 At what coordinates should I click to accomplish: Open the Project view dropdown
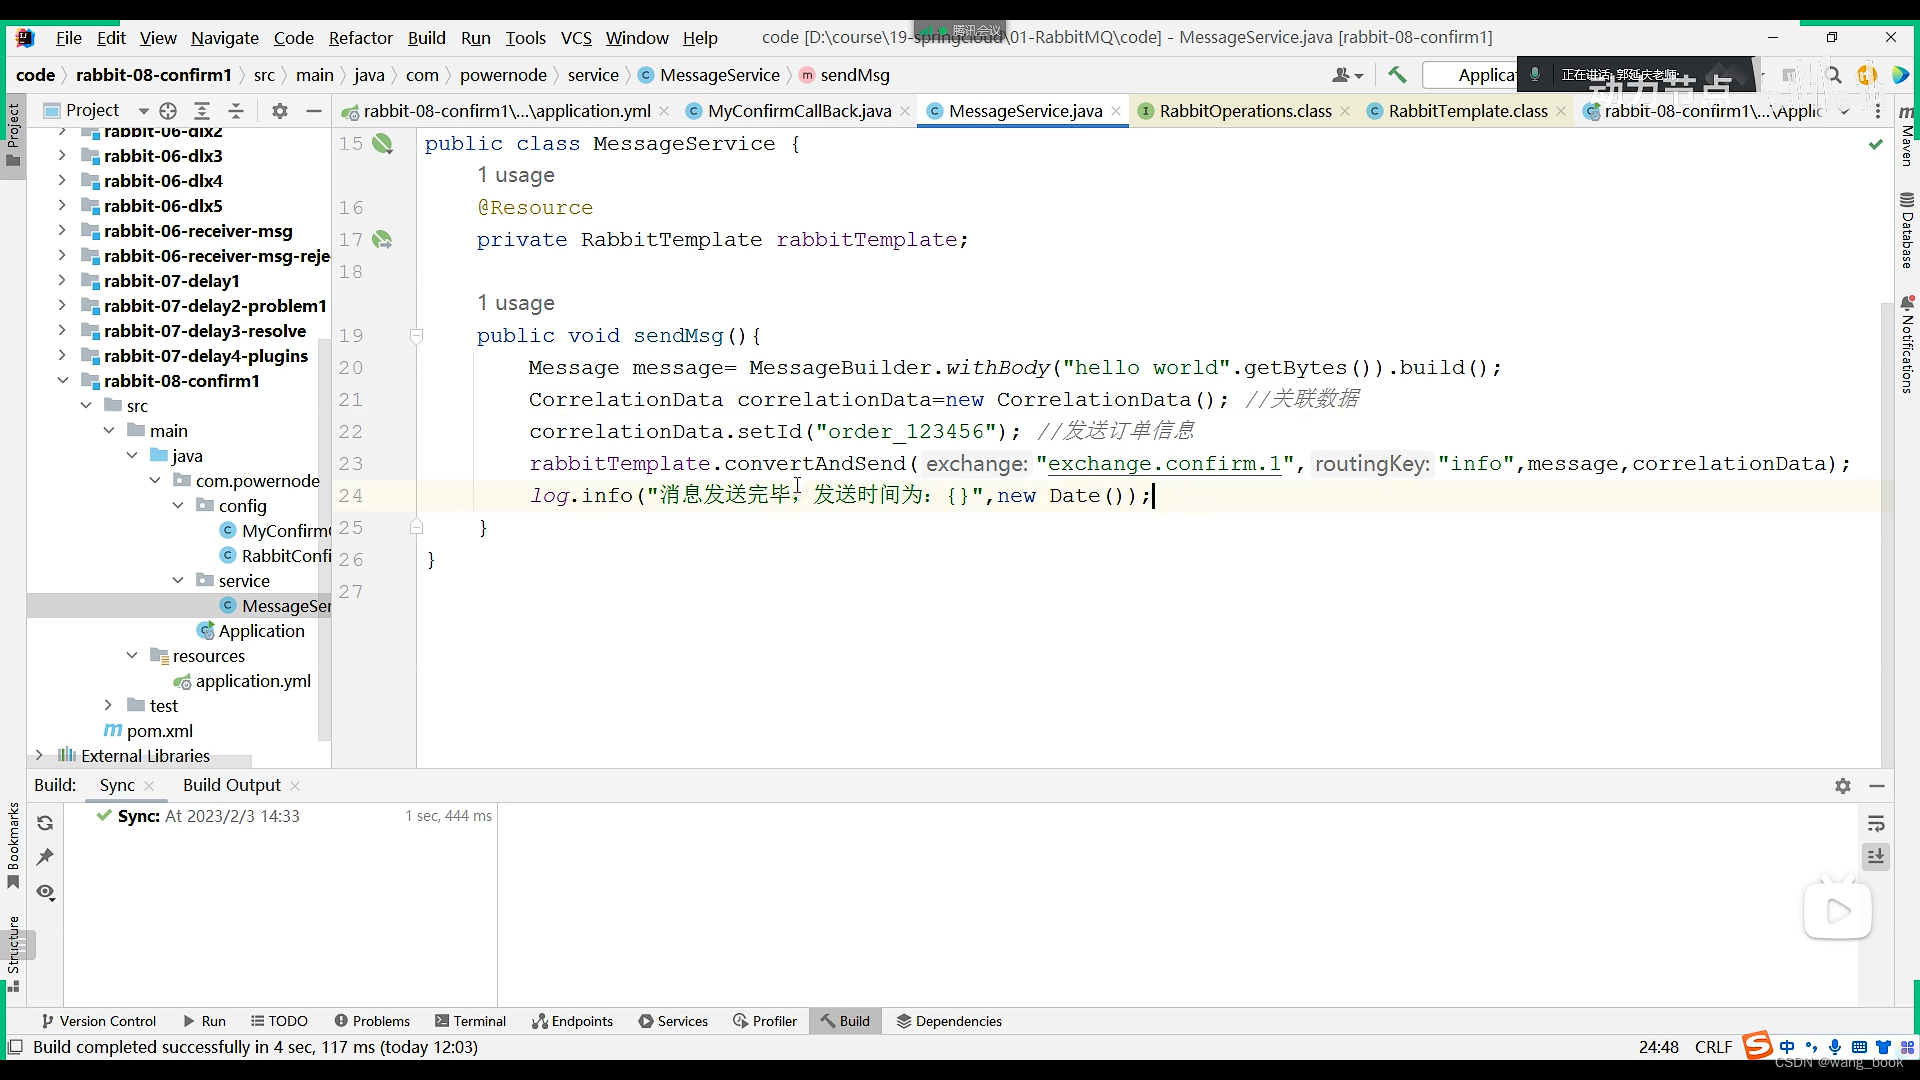(143, 111)
